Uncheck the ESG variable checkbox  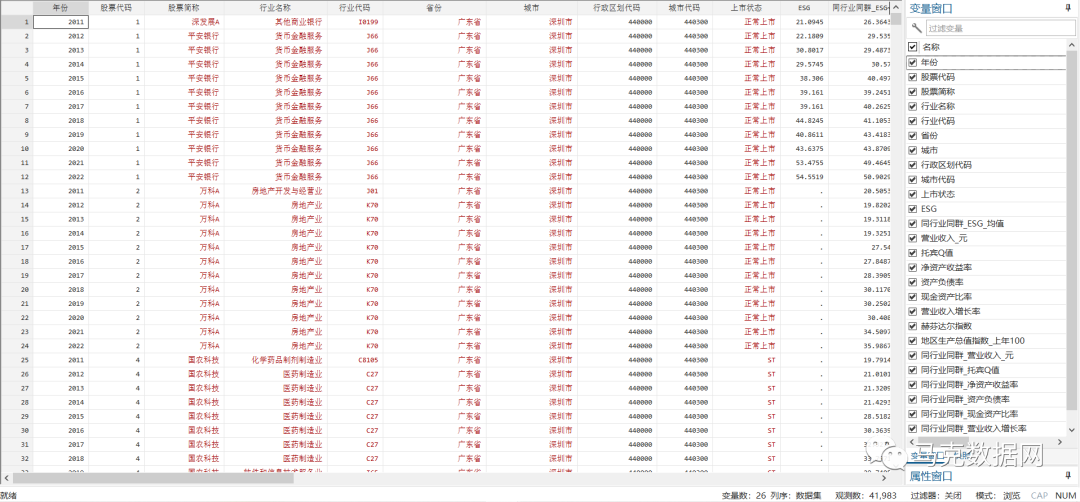click(x=913, y=209)
